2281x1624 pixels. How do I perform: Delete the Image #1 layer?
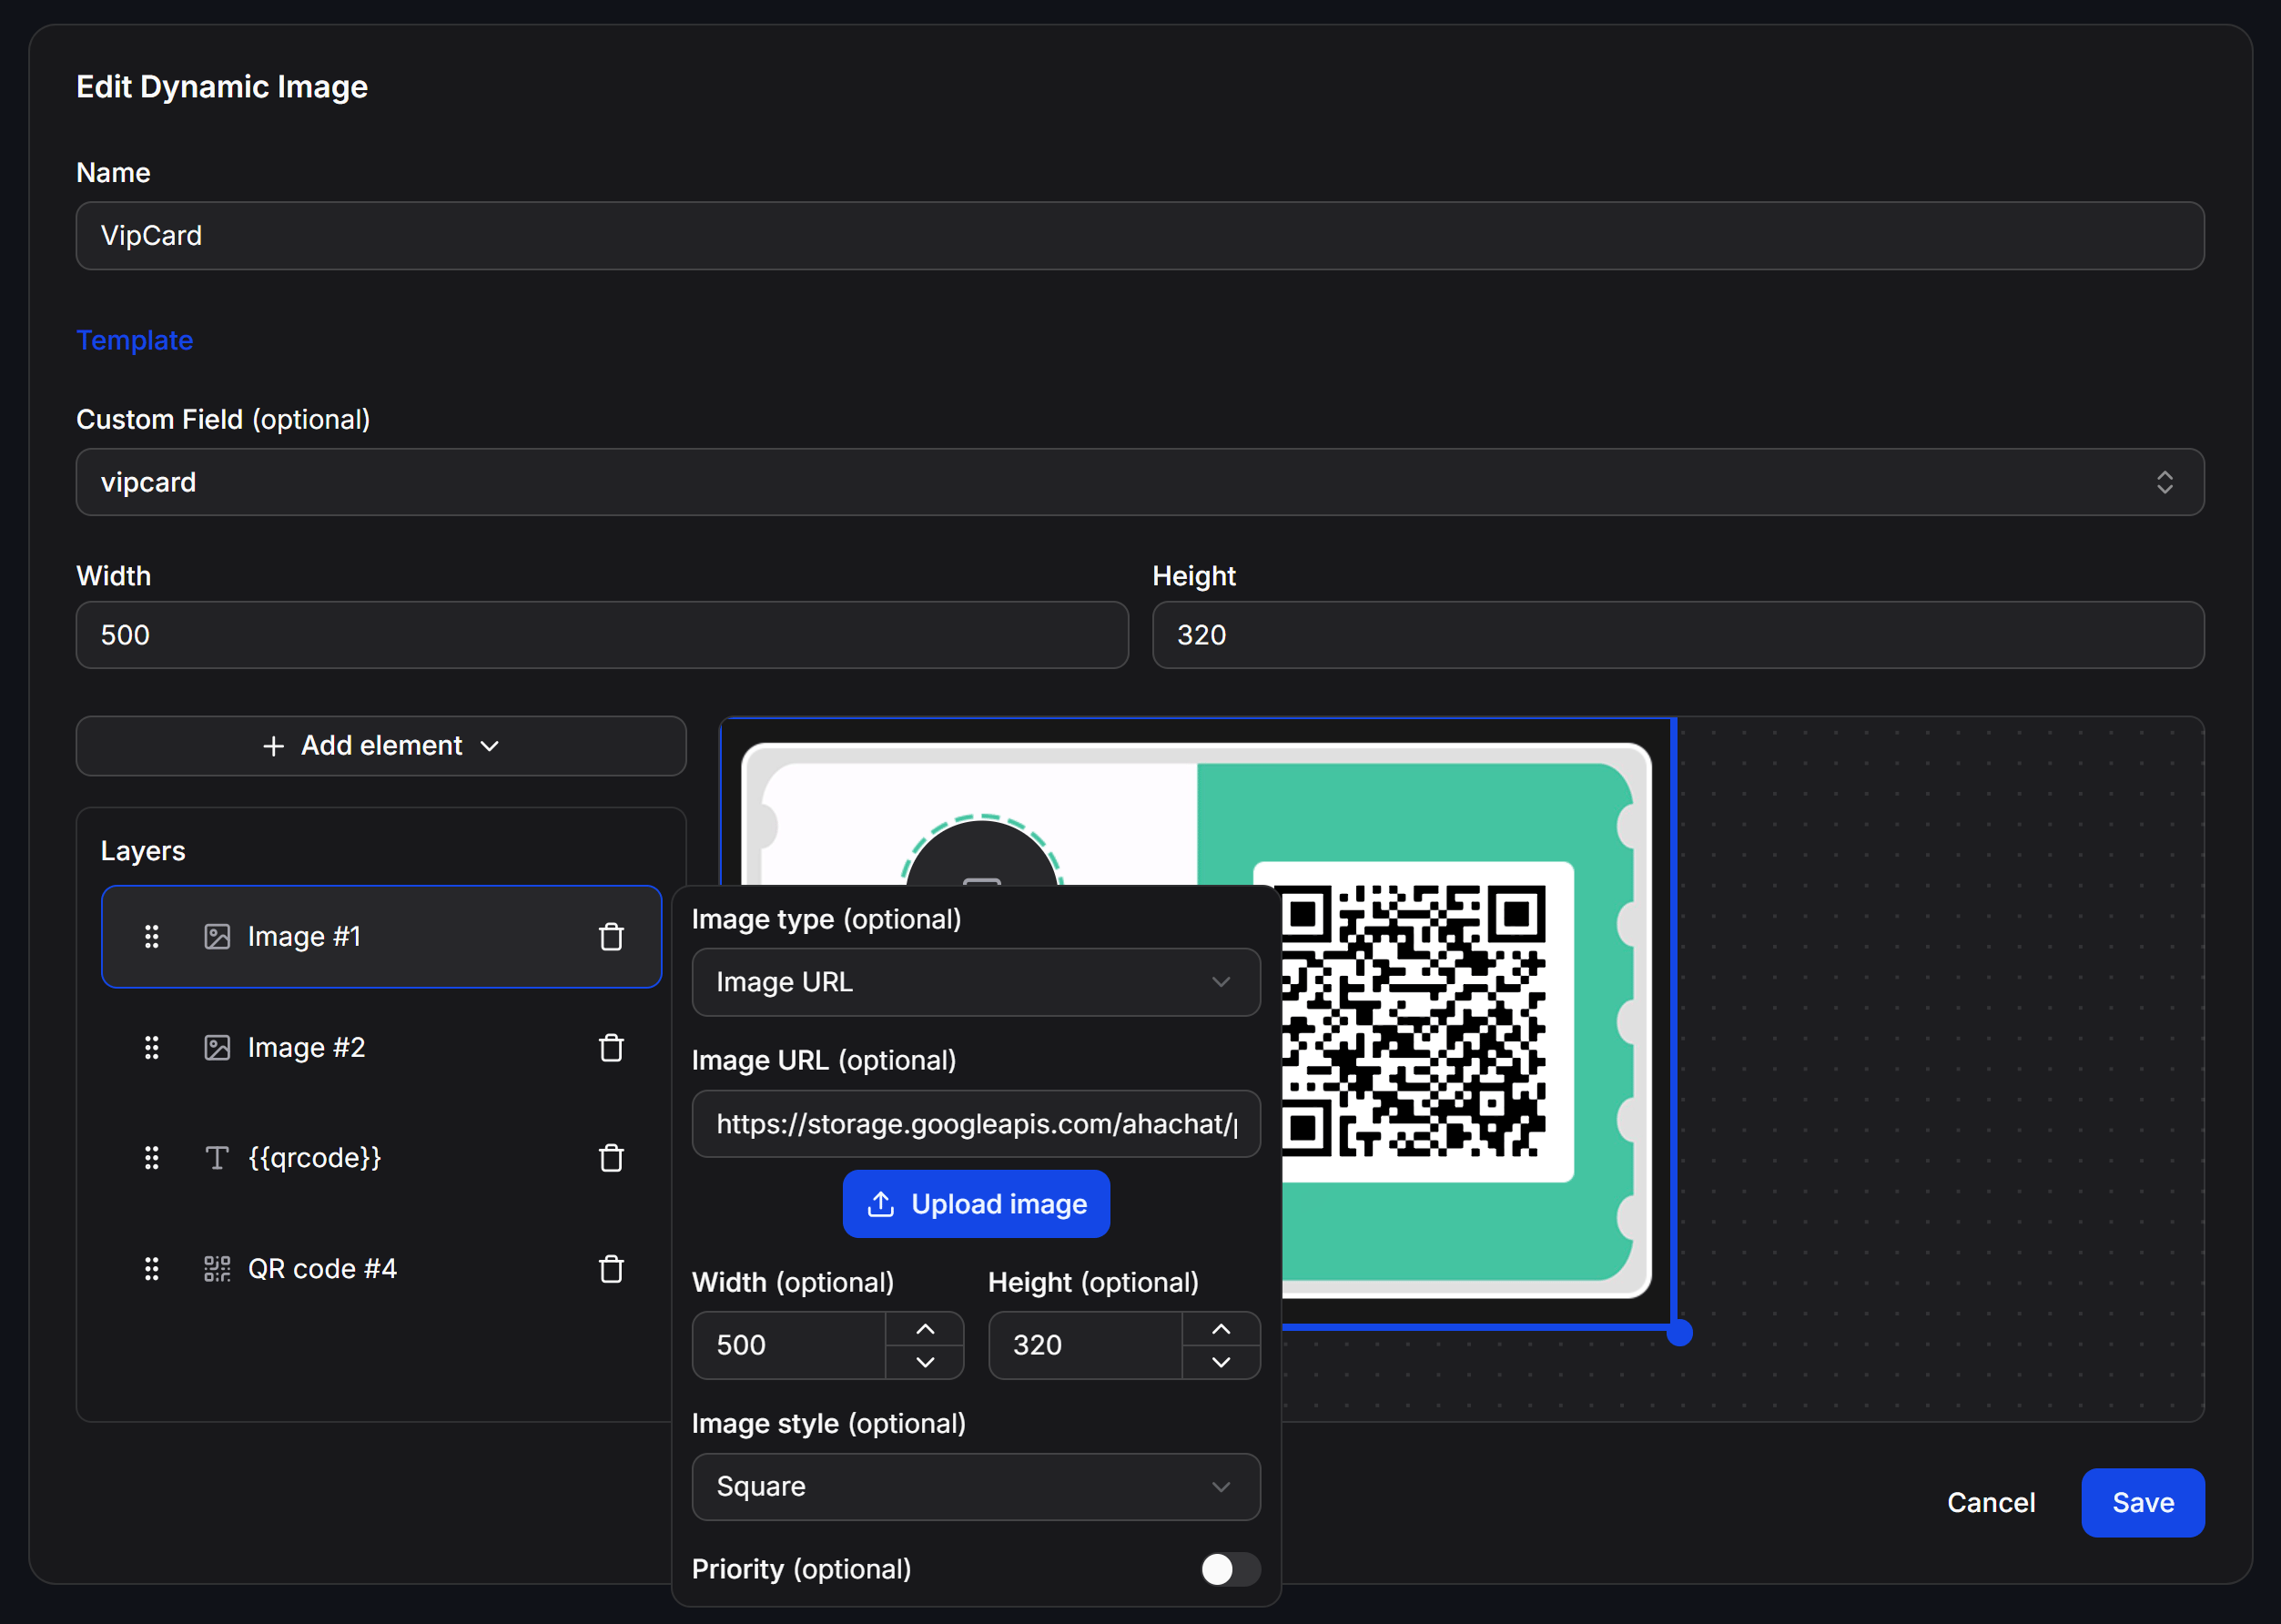611,937
